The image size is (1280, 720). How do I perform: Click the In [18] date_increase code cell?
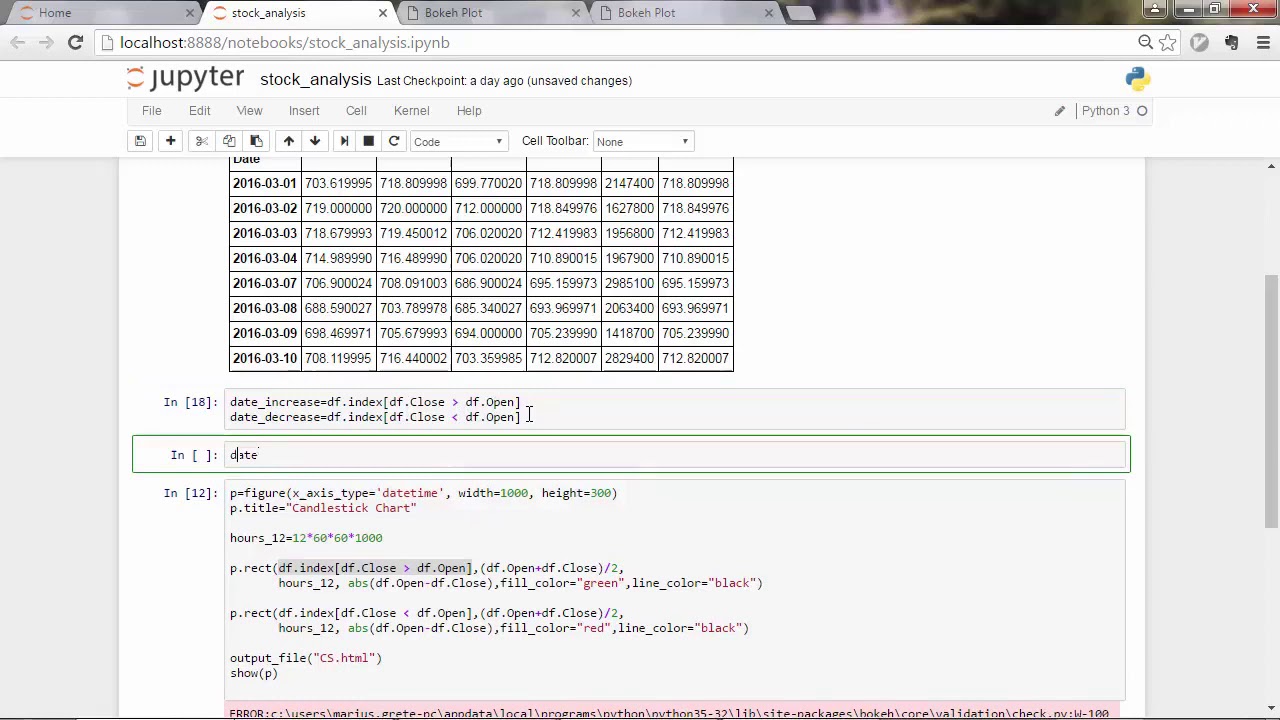676,409
